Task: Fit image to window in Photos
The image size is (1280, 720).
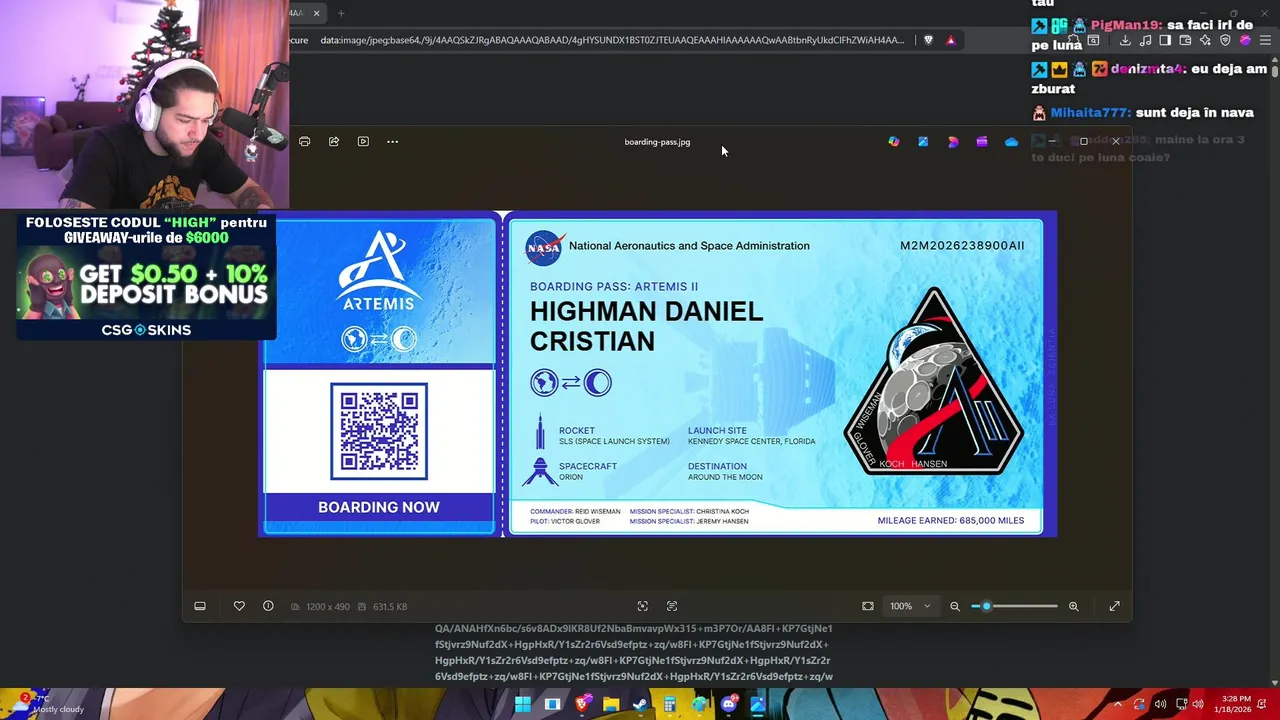Action: tap(868, 606)
